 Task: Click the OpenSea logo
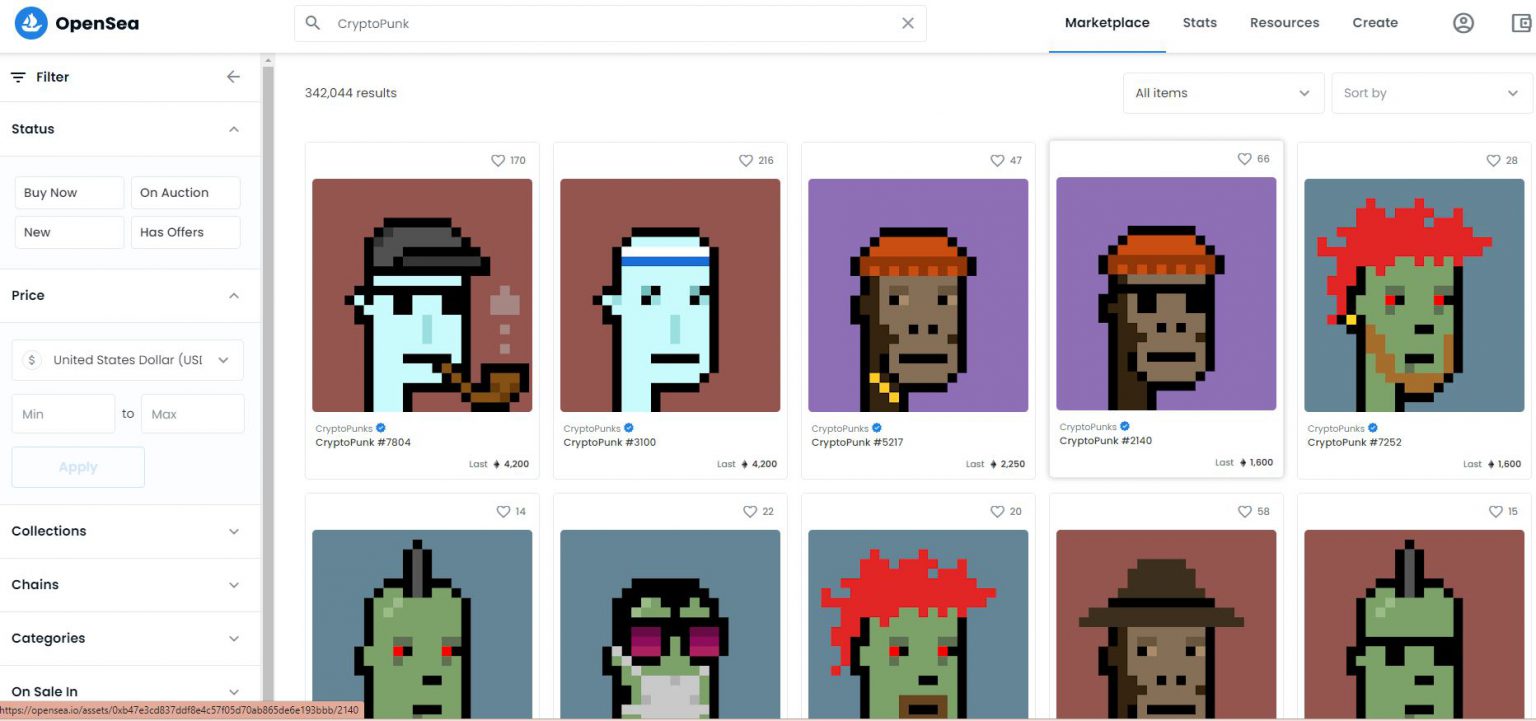(75, 22)
